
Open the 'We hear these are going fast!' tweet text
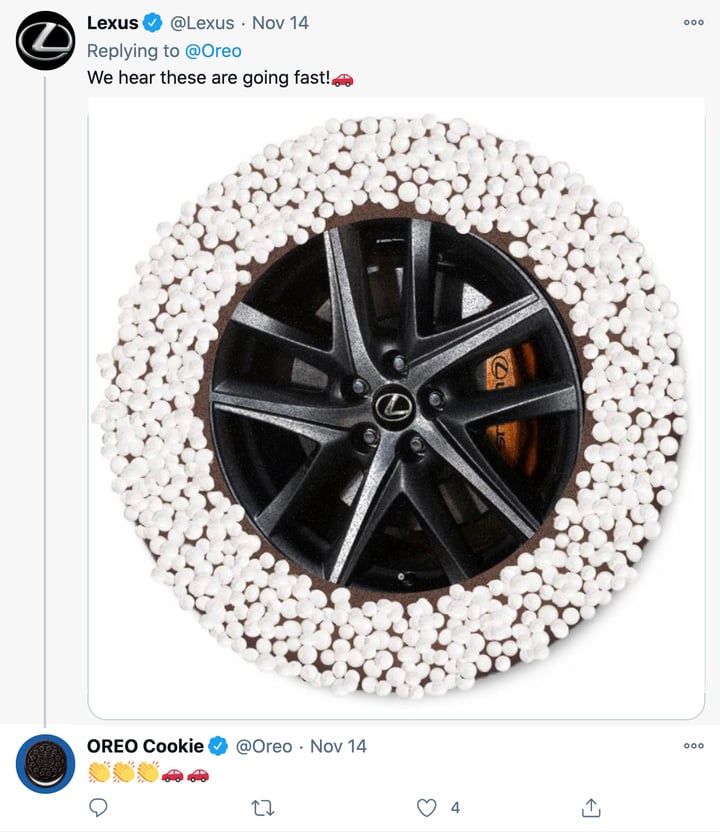[x=208, y=78]
